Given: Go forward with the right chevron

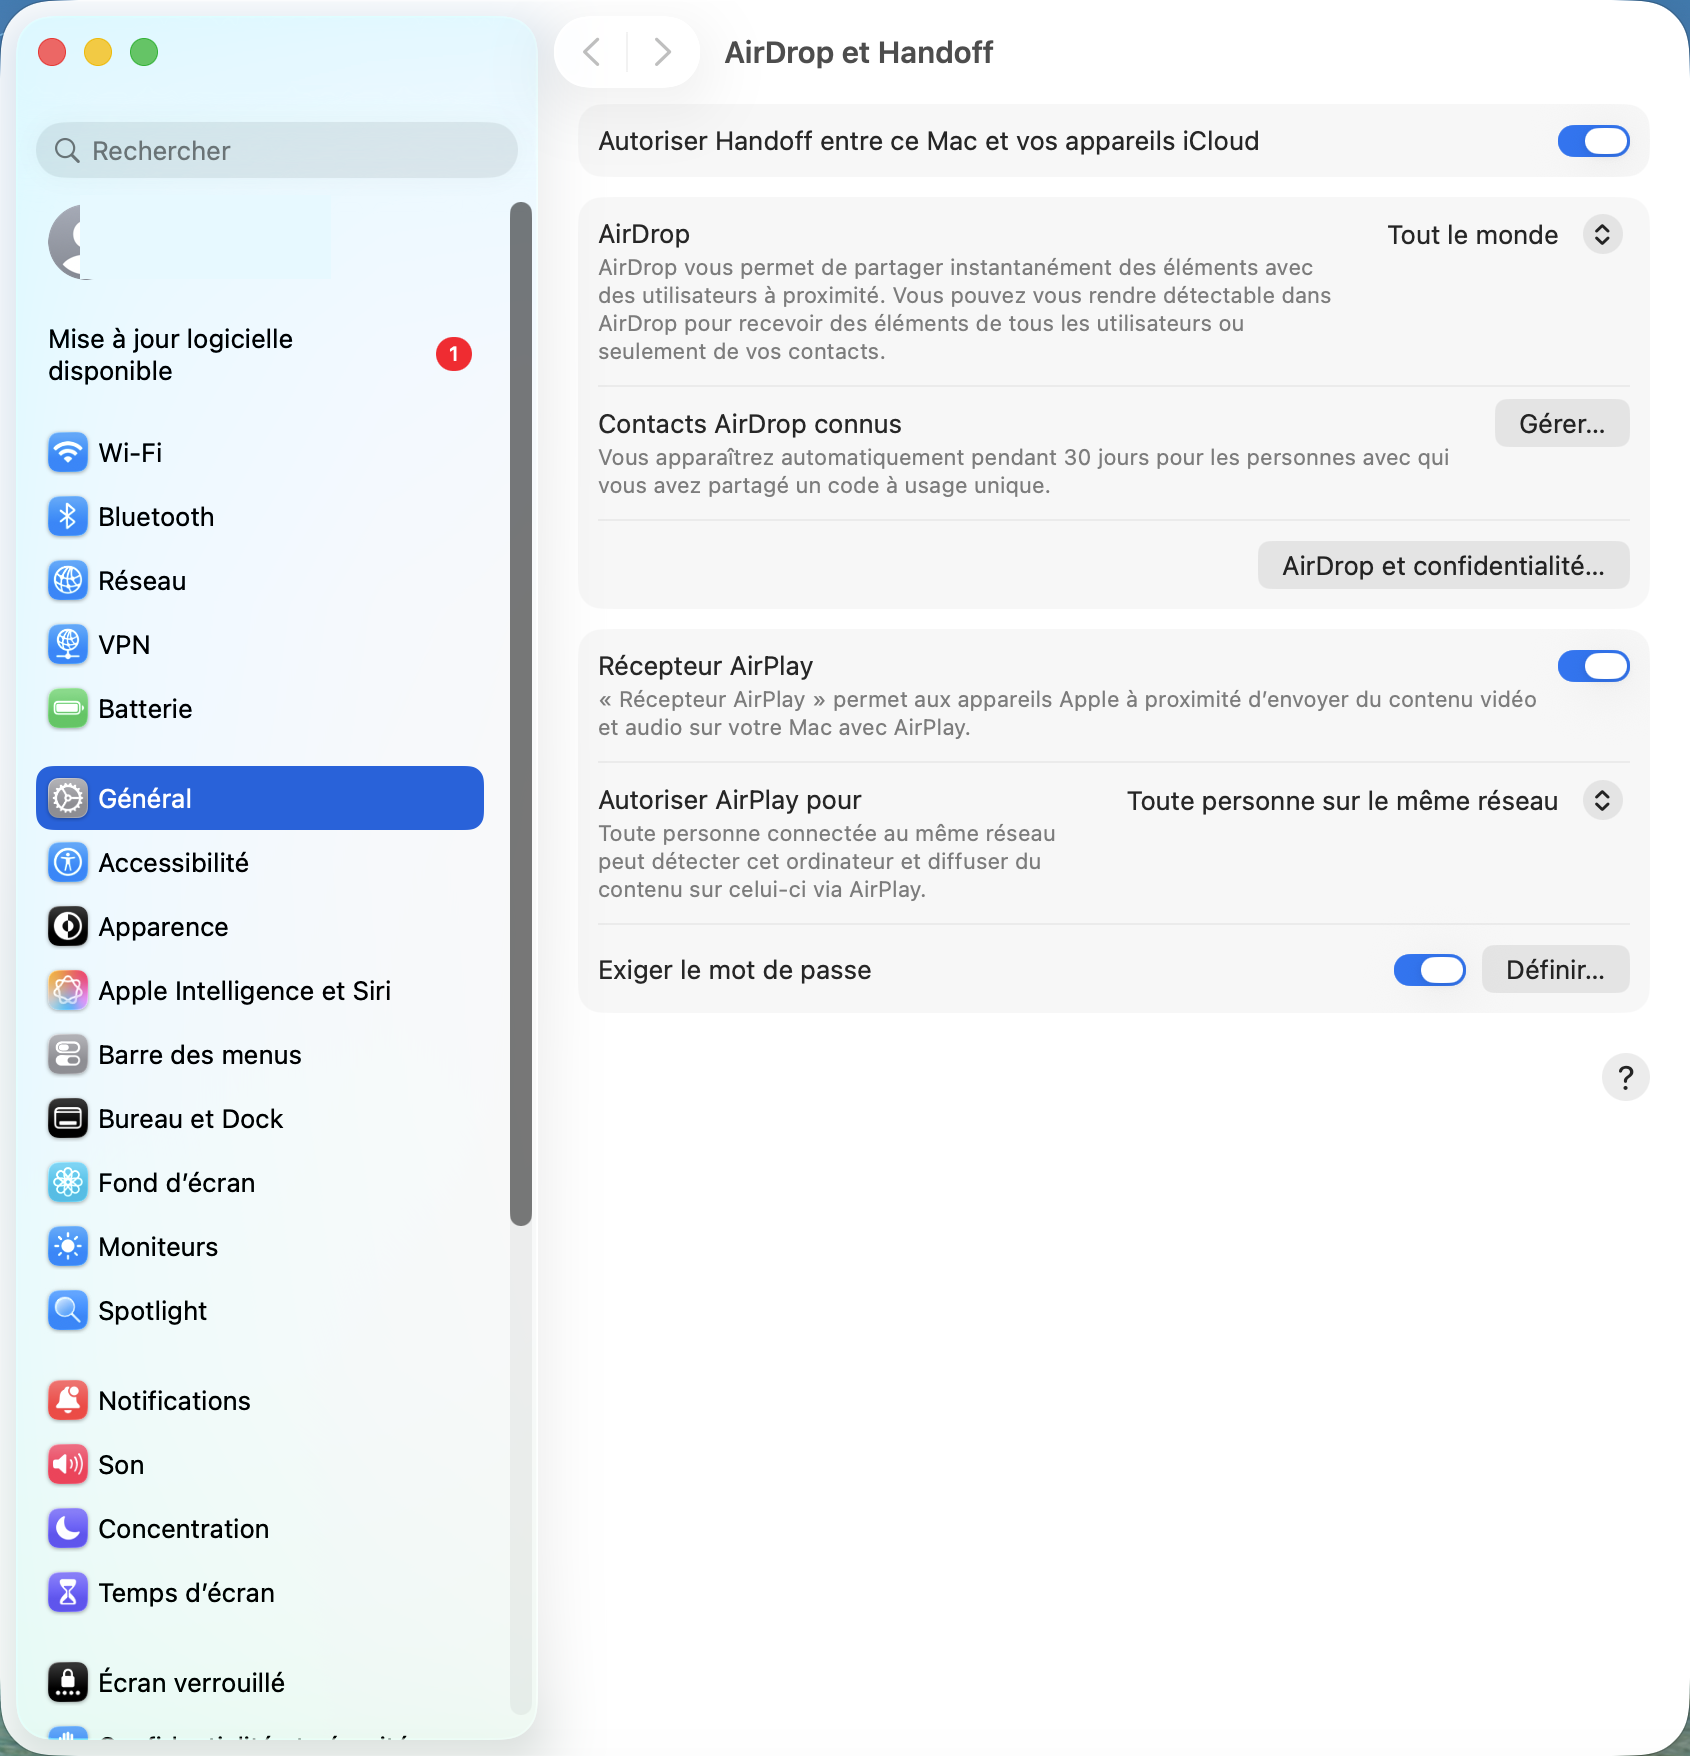Looking at the screenshot, I should [x=662, y=52].
